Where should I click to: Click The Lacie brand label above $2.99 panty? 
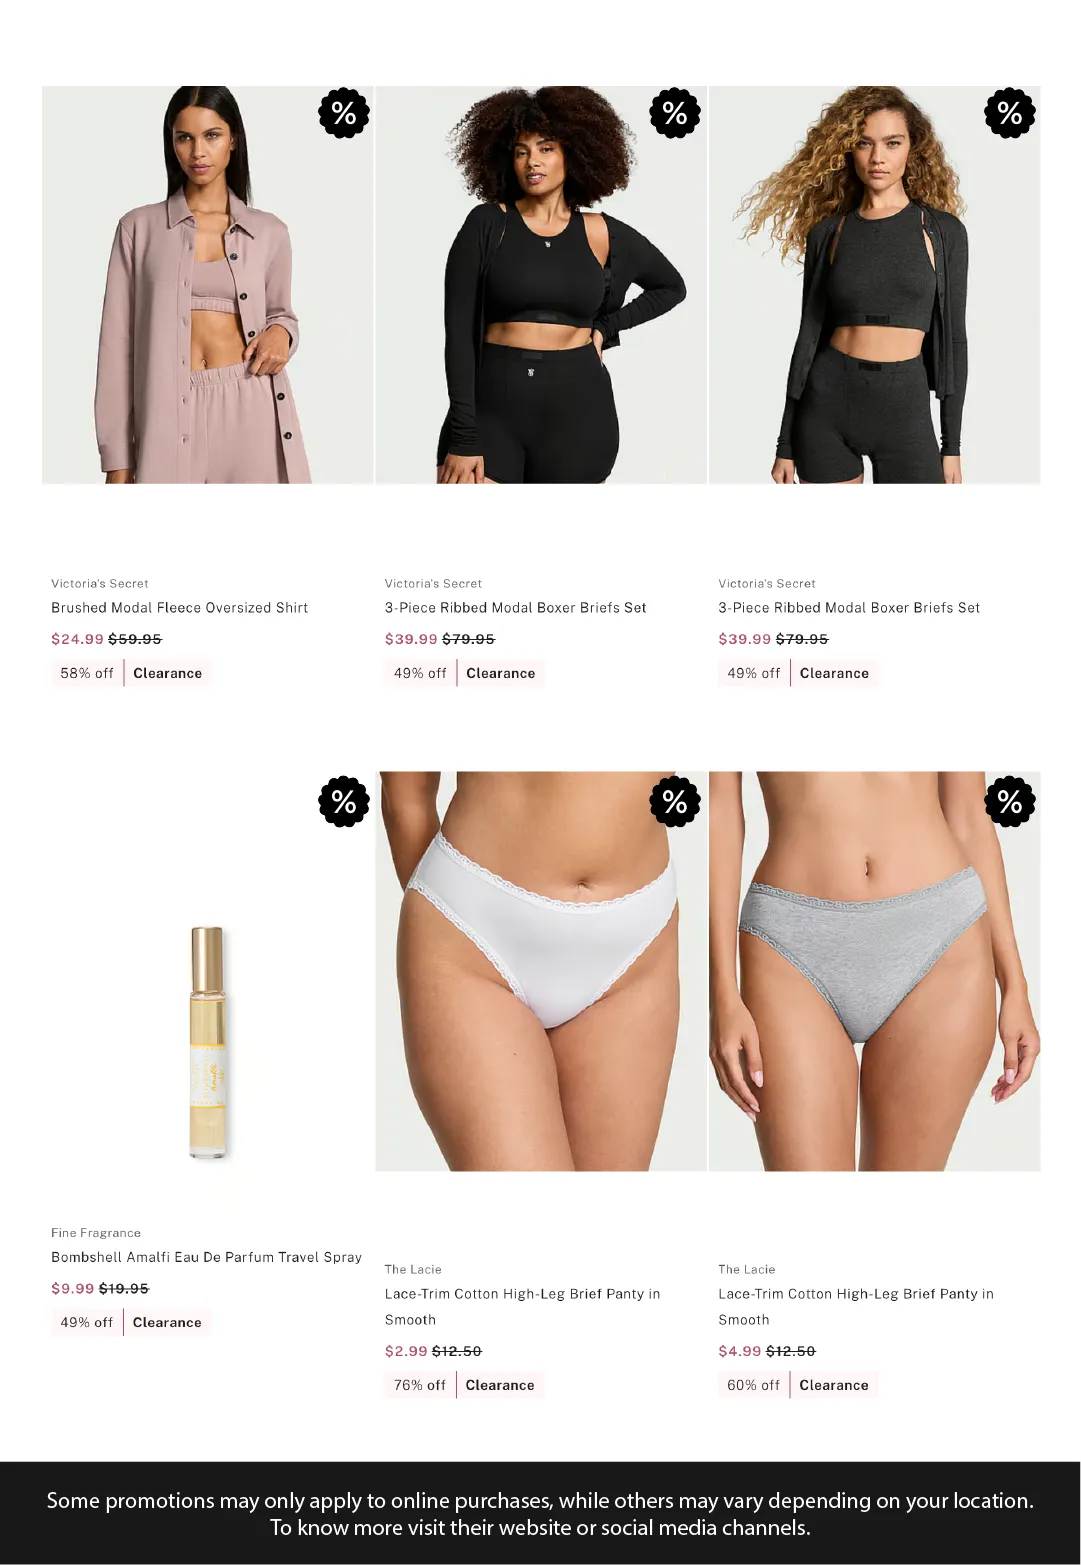pos(413,1269)
